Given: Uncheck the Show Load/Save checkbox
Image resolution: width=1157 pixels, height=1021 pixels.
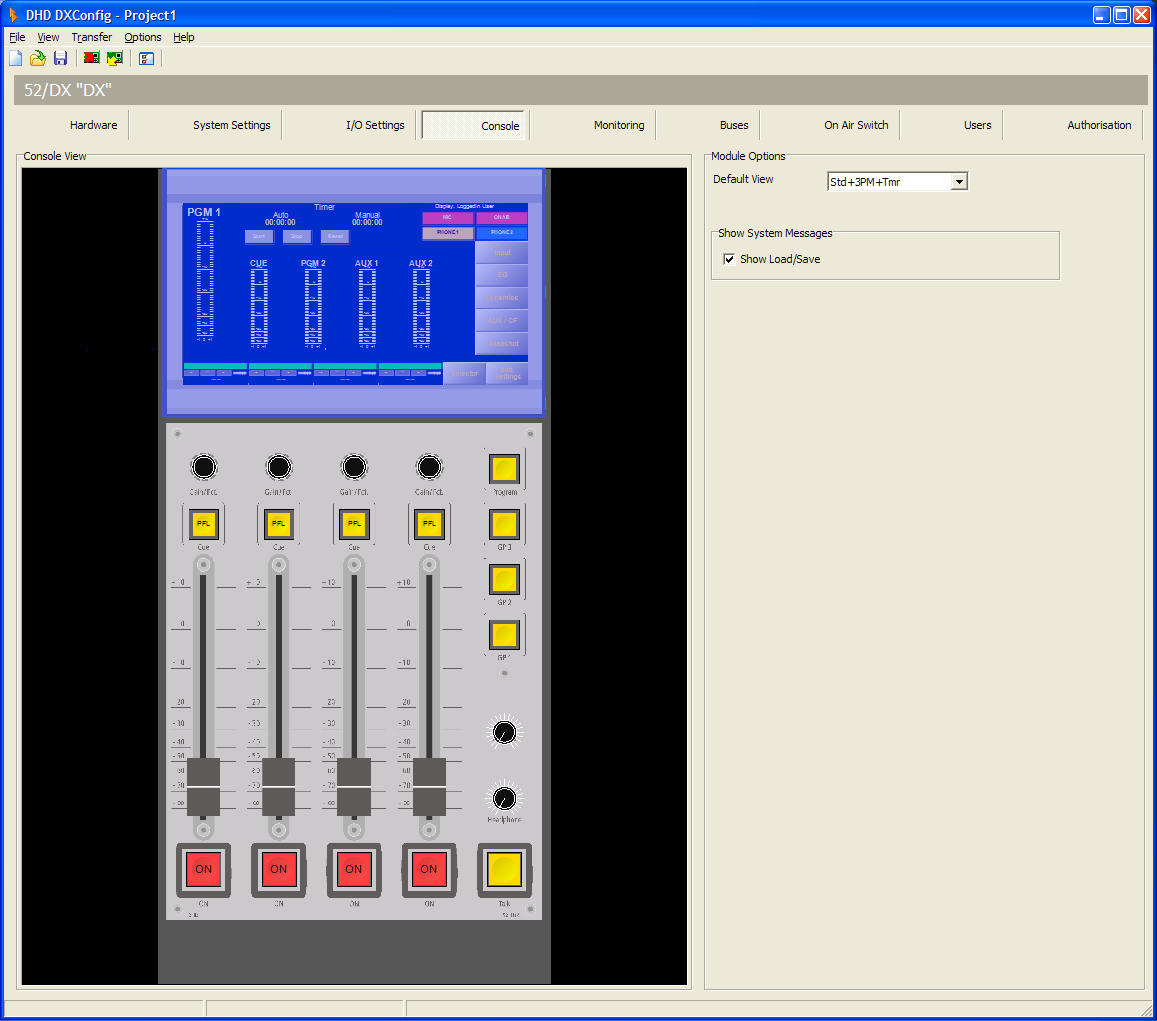Looking at the screenshot, I should [729, 259].
